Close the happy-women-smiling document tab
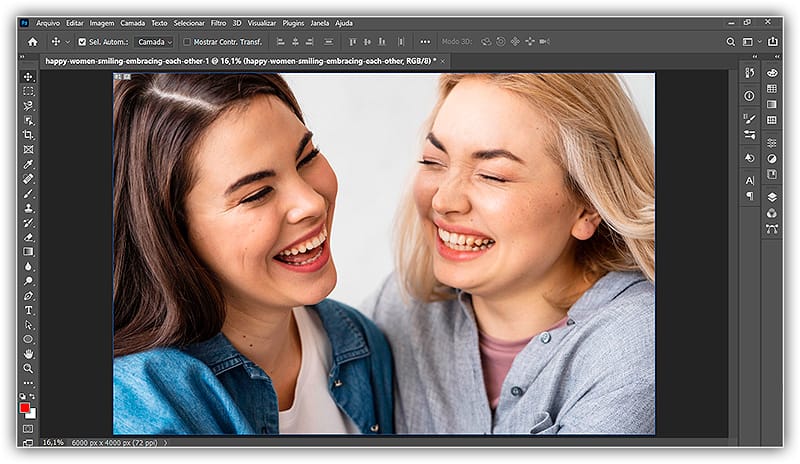Screen dimensions: 800x464 (x=442, y=61)
